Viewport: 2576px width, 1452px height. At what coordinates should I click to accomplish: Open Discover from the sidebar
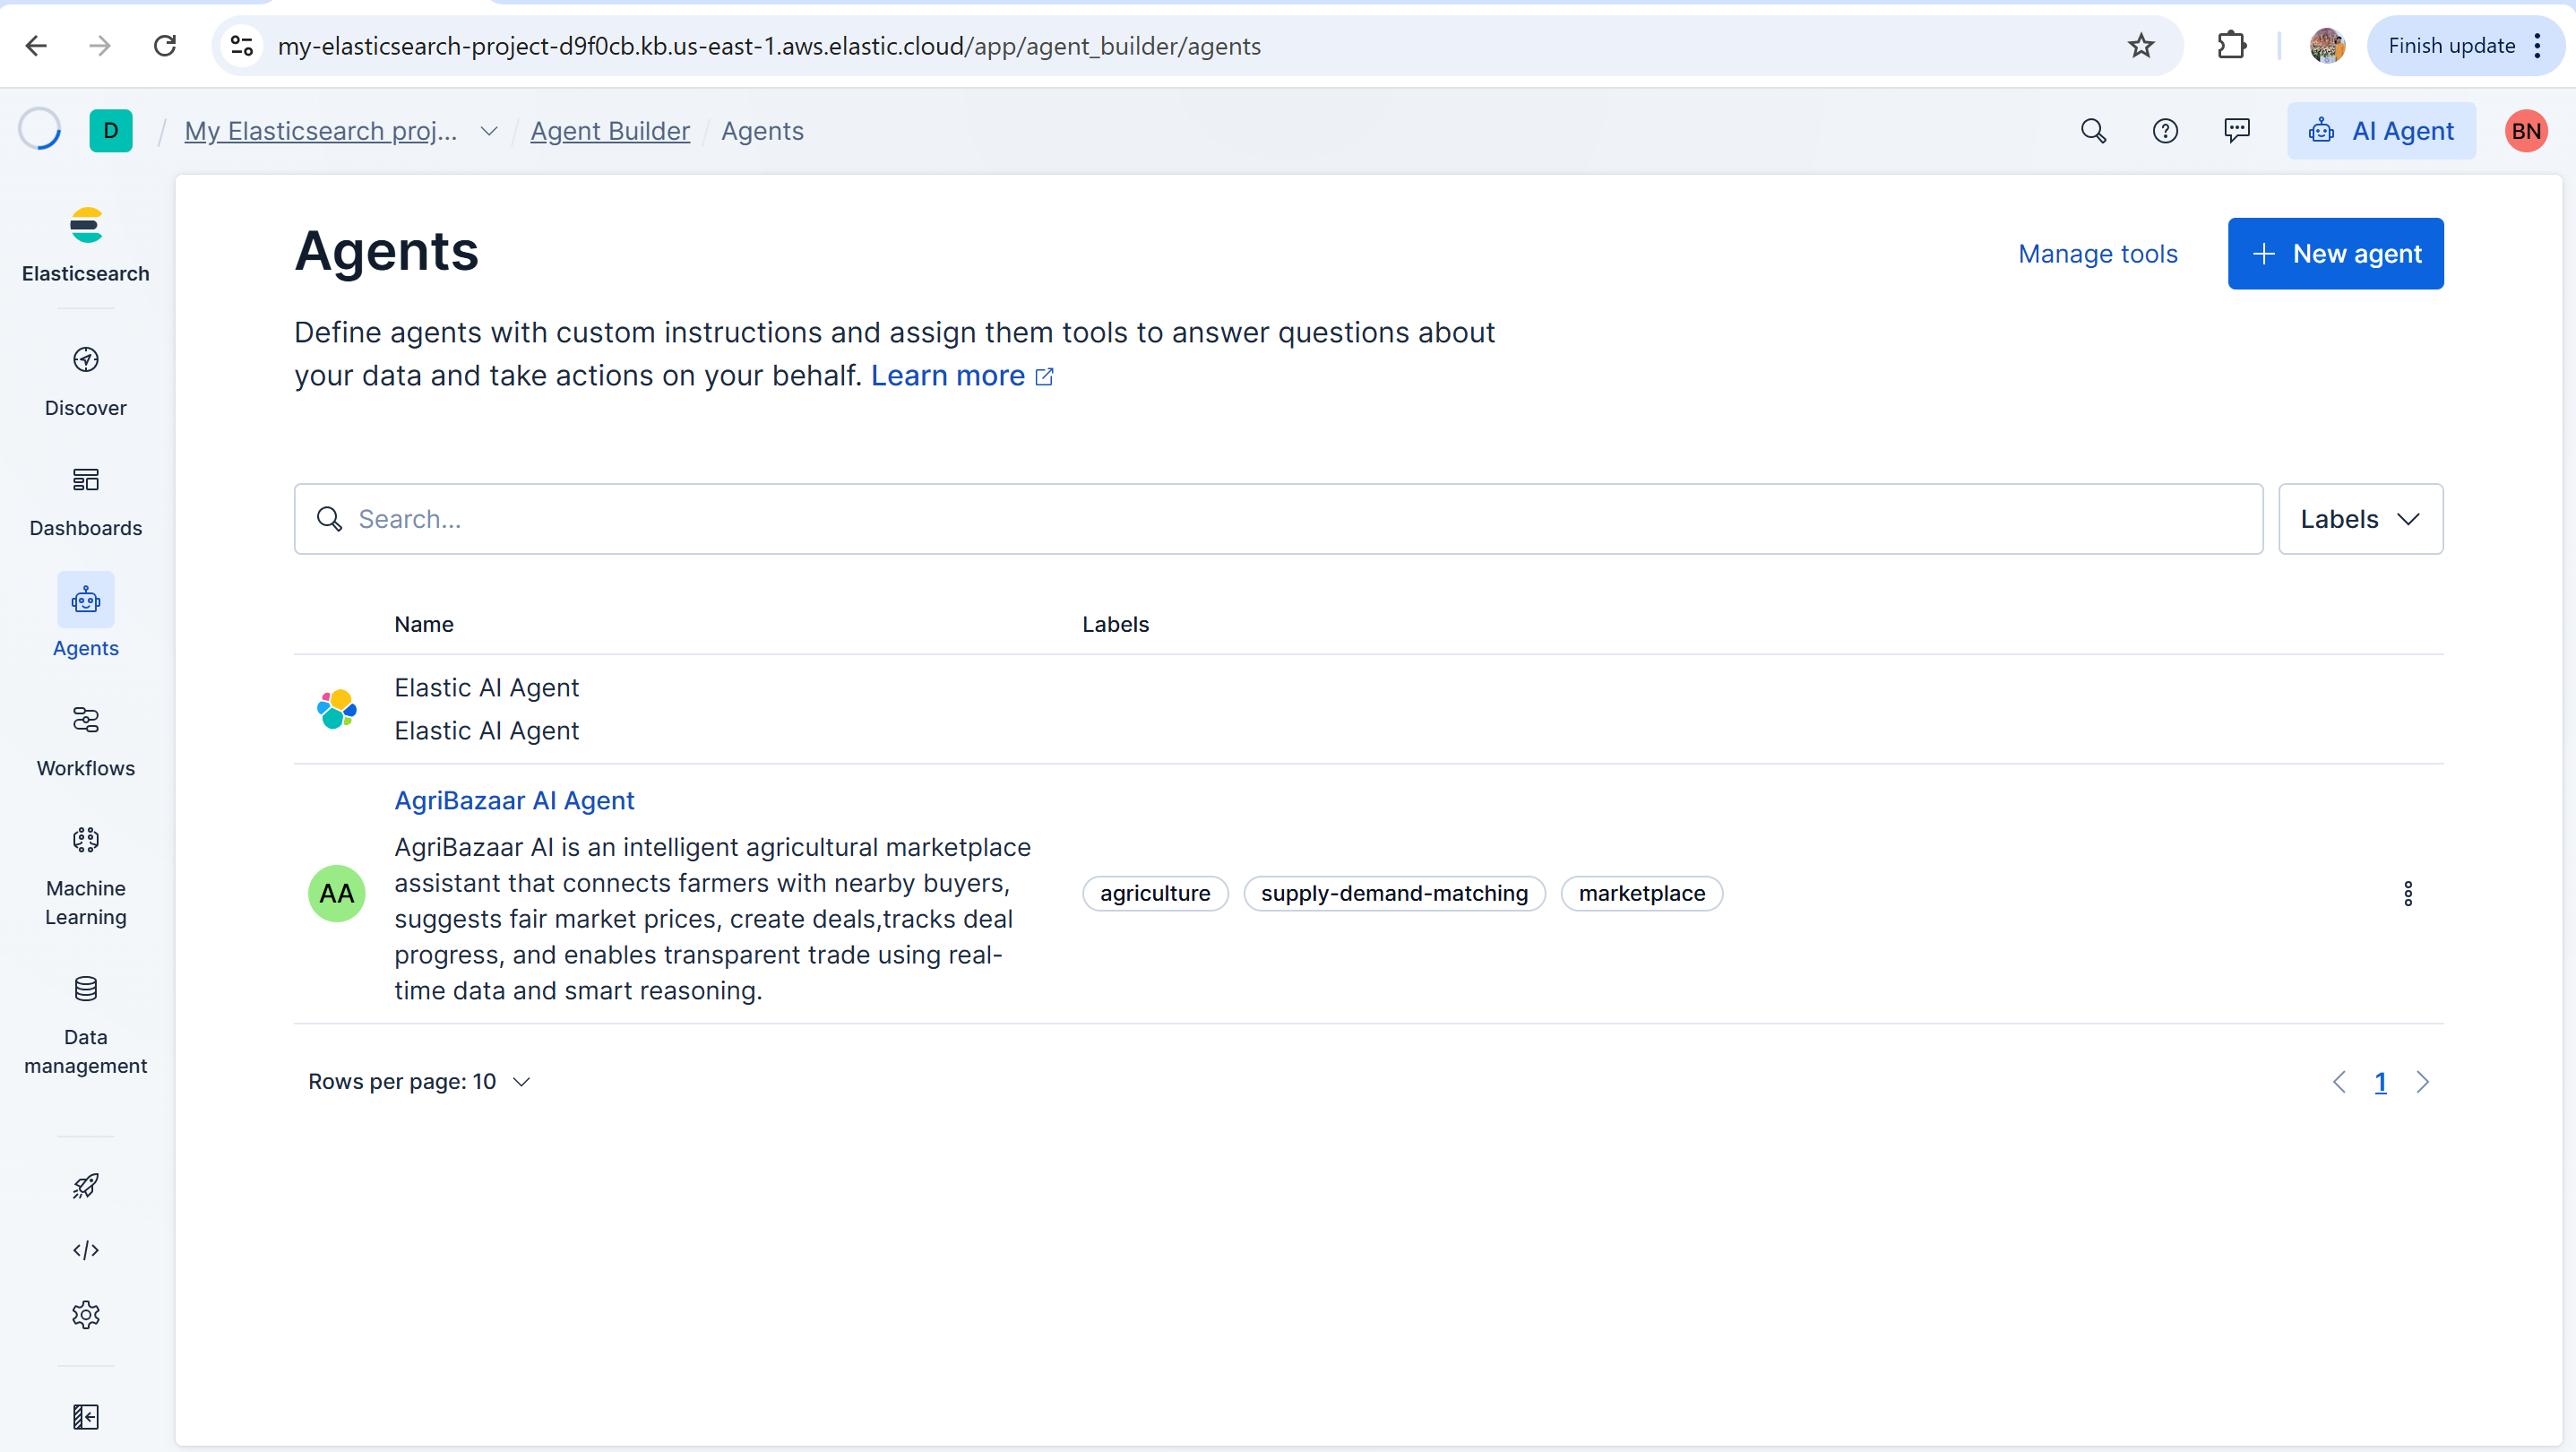tap(85, 380)
